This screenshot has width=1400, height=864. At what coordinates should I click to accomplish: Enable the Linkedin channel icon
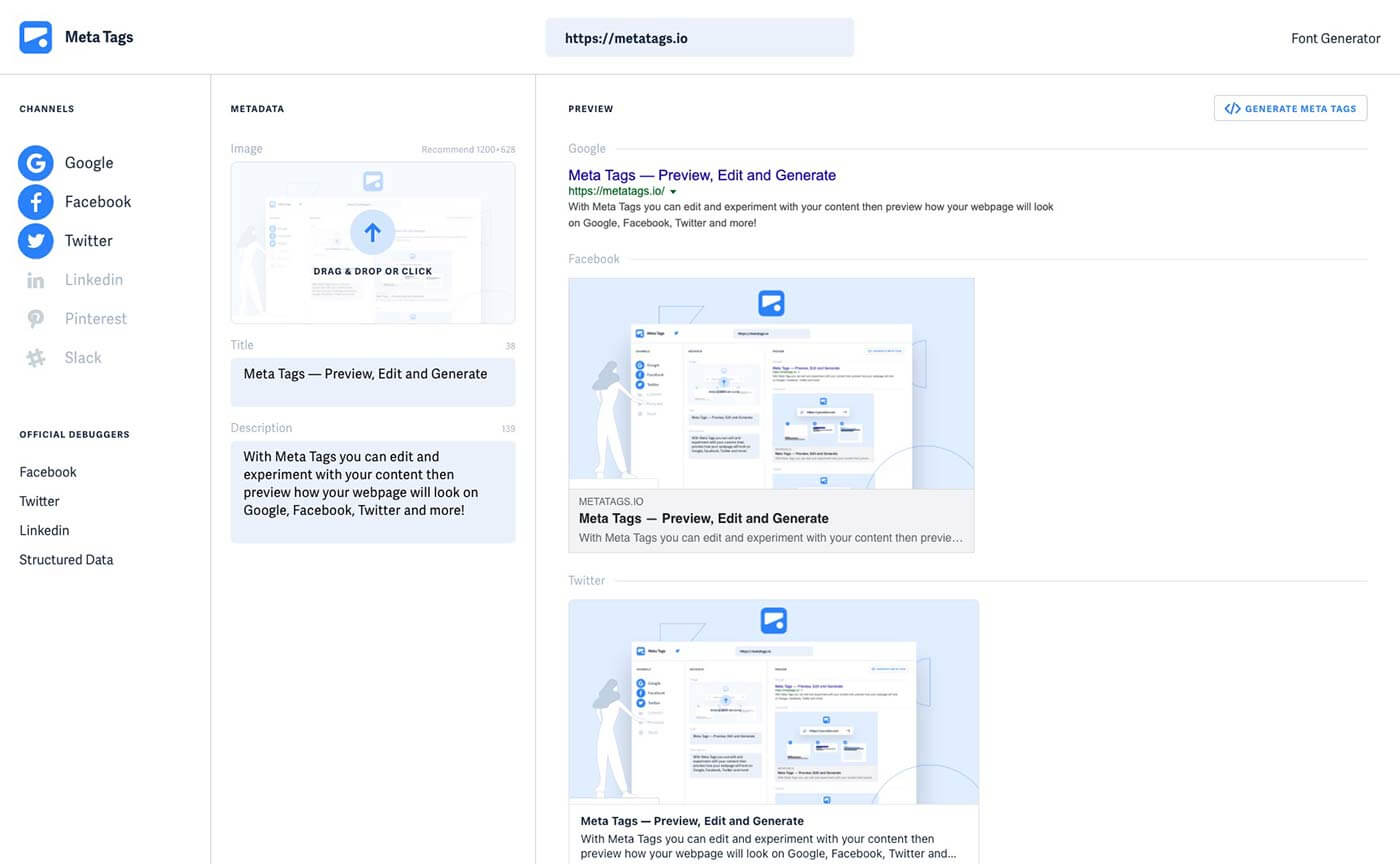pos(36,280)
